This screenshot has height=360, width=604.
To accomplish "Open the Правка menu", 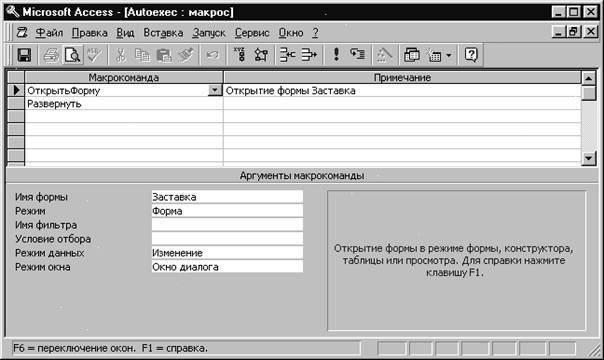I will tap(89, 33).
